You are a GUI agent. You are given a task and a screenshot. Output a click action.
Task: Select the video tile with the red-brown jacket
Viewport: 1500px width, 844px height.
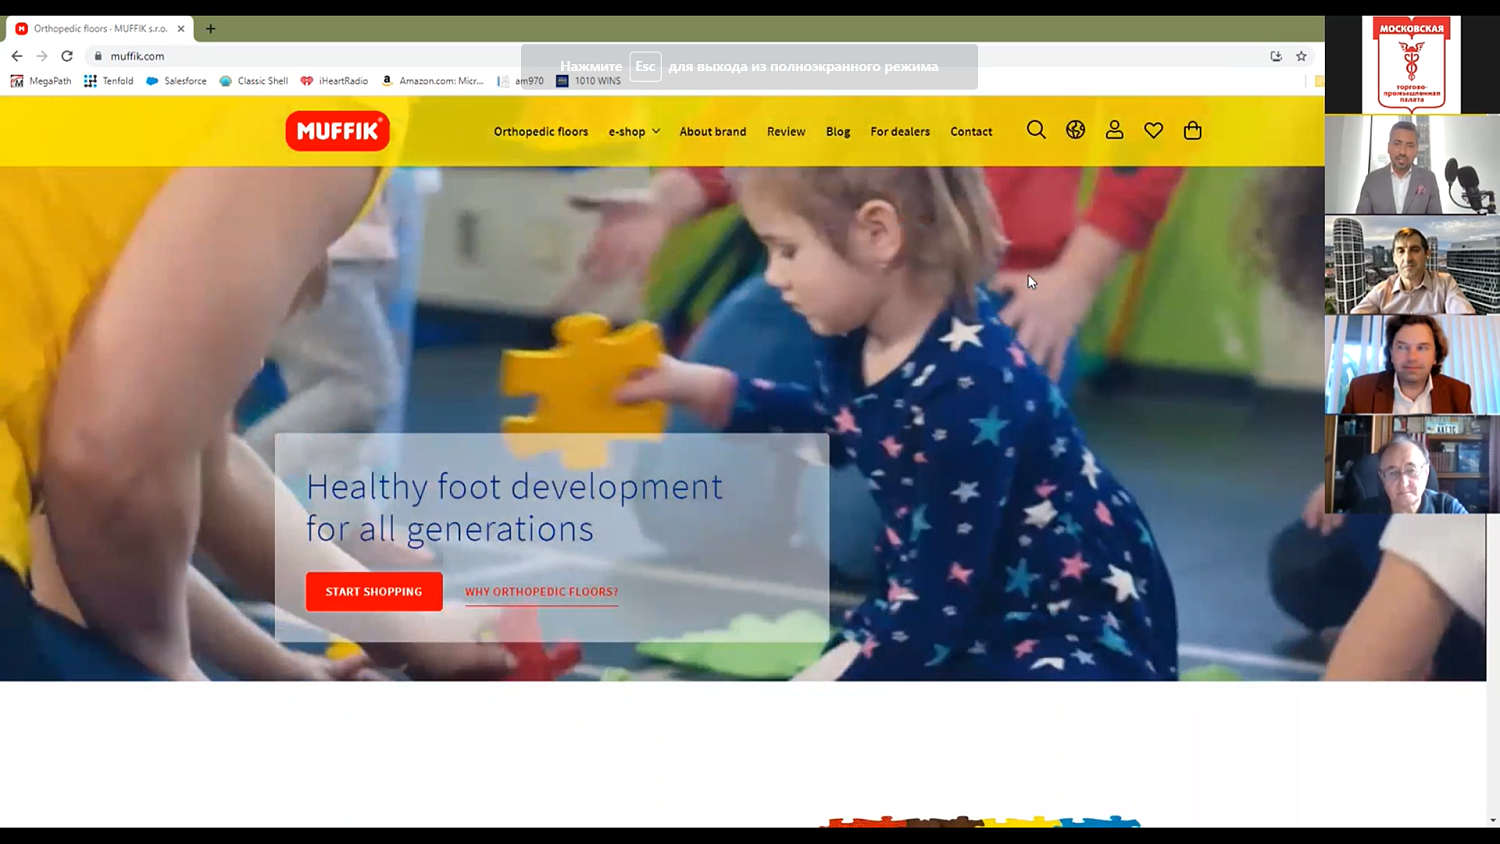pos(1412,365)
